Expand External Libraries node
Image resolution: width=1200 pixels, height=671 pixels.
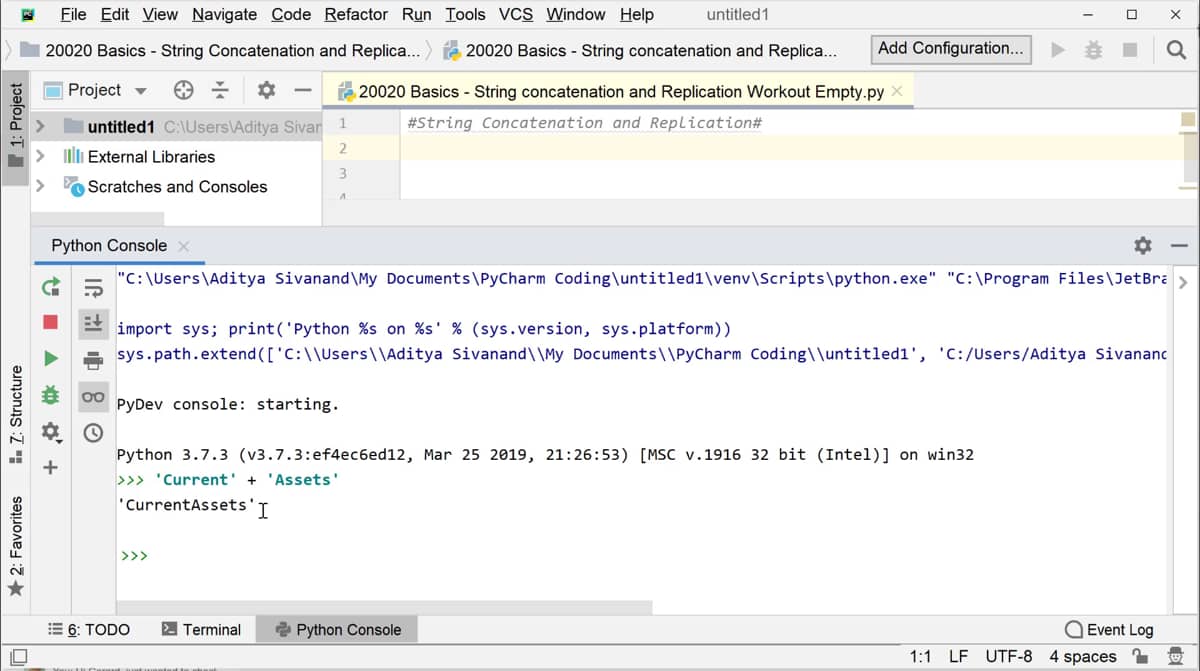[41, 157]
